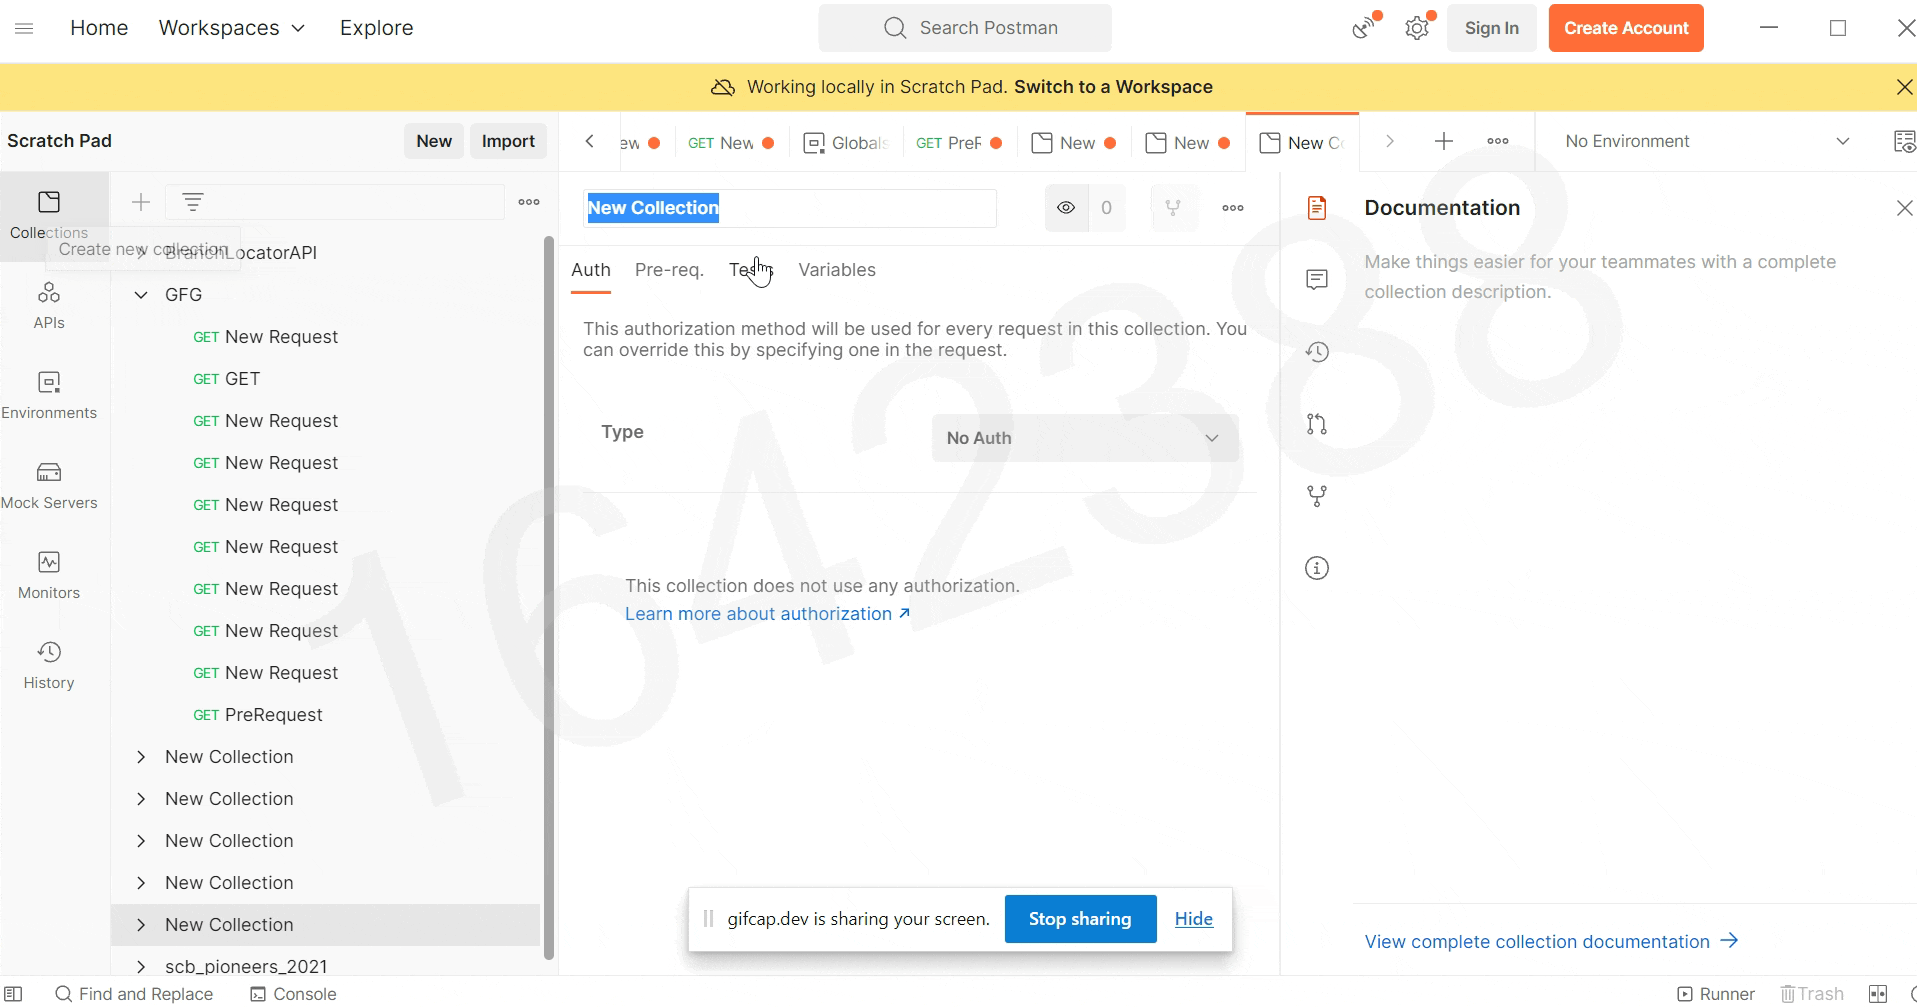Collapse the GFG collection
Image resolution: width=1917 pixels, height=1007 pixels.
(141, 295)
